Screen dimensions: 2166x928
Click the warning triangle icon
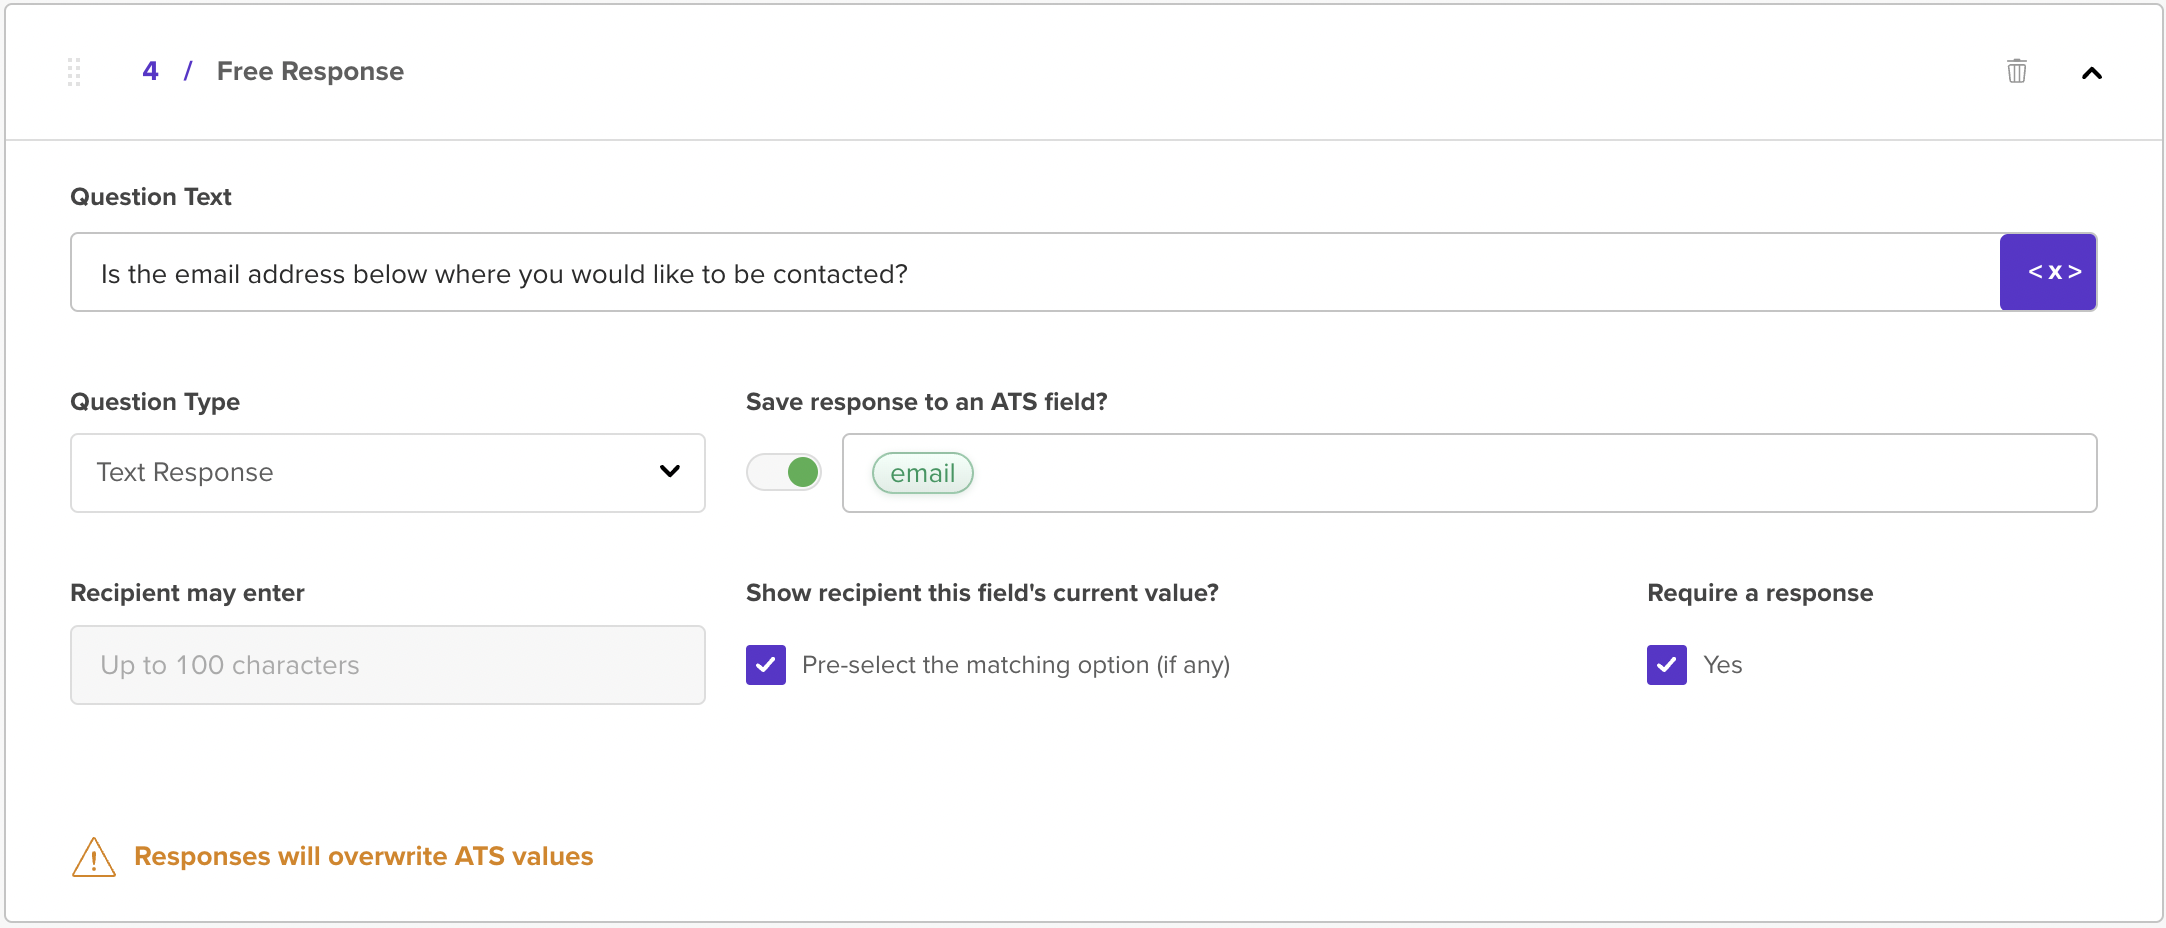click(x=94, y=857)
